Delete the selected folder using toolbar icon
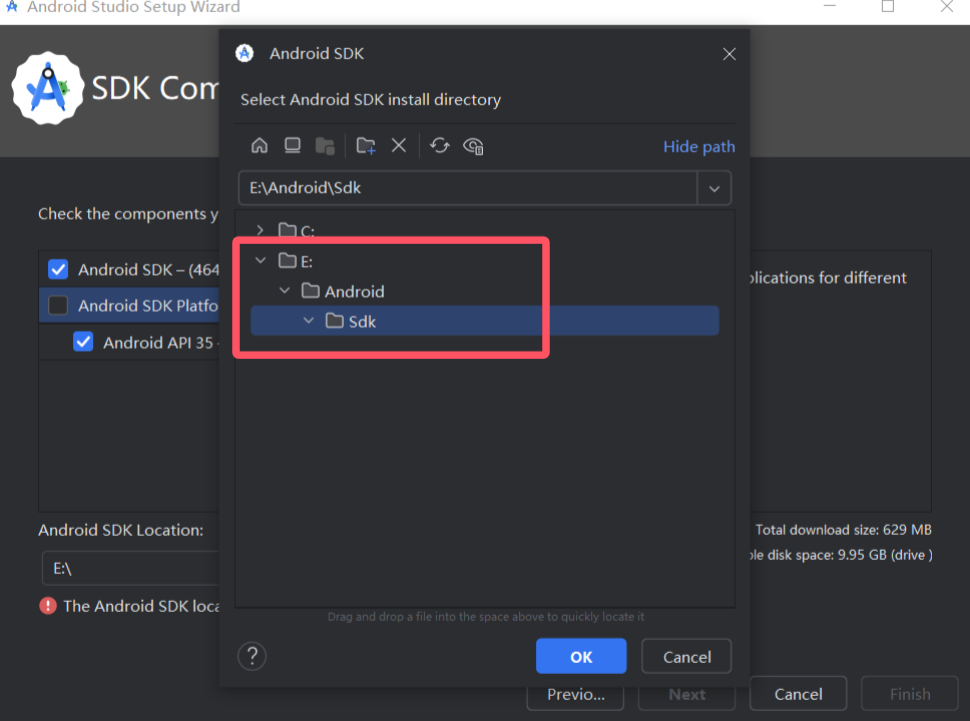 pyautogui.click(x=399, y=145)
